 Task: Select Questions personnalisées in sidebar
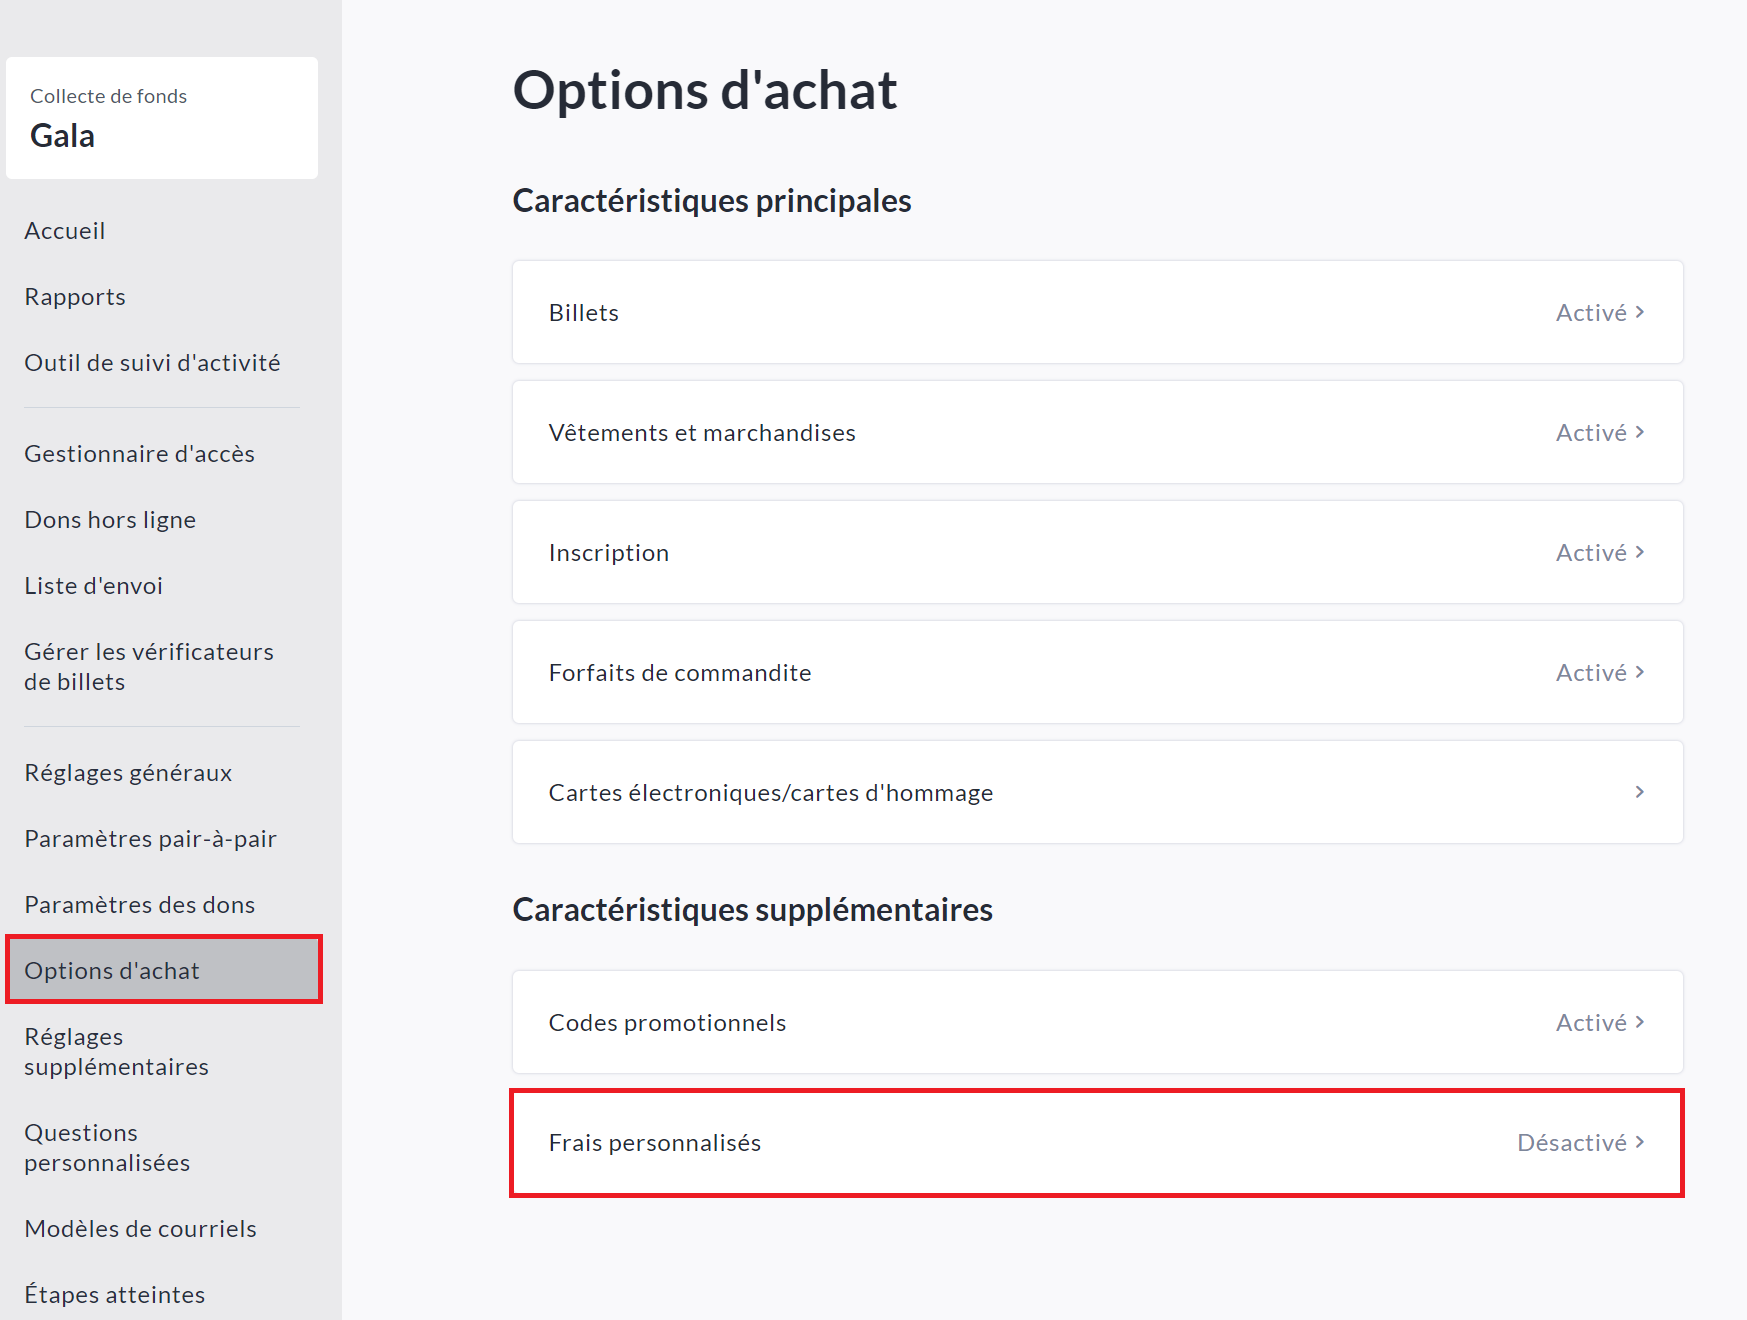[x=107, y=1148]
